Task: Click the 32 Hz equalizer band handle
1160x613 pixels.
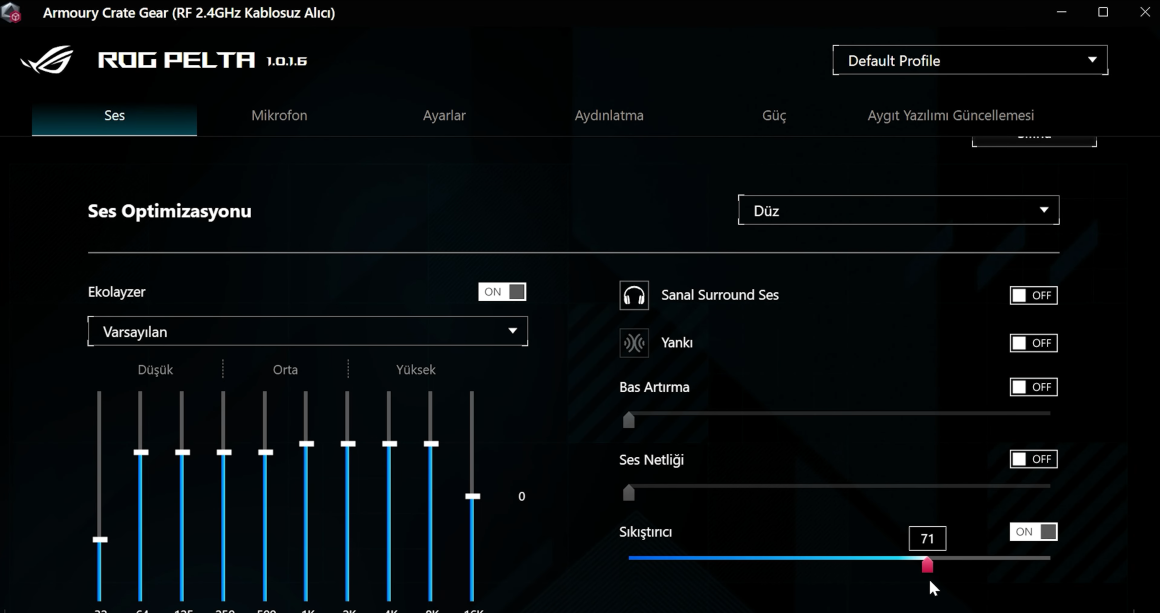Action: pos(100,540)
